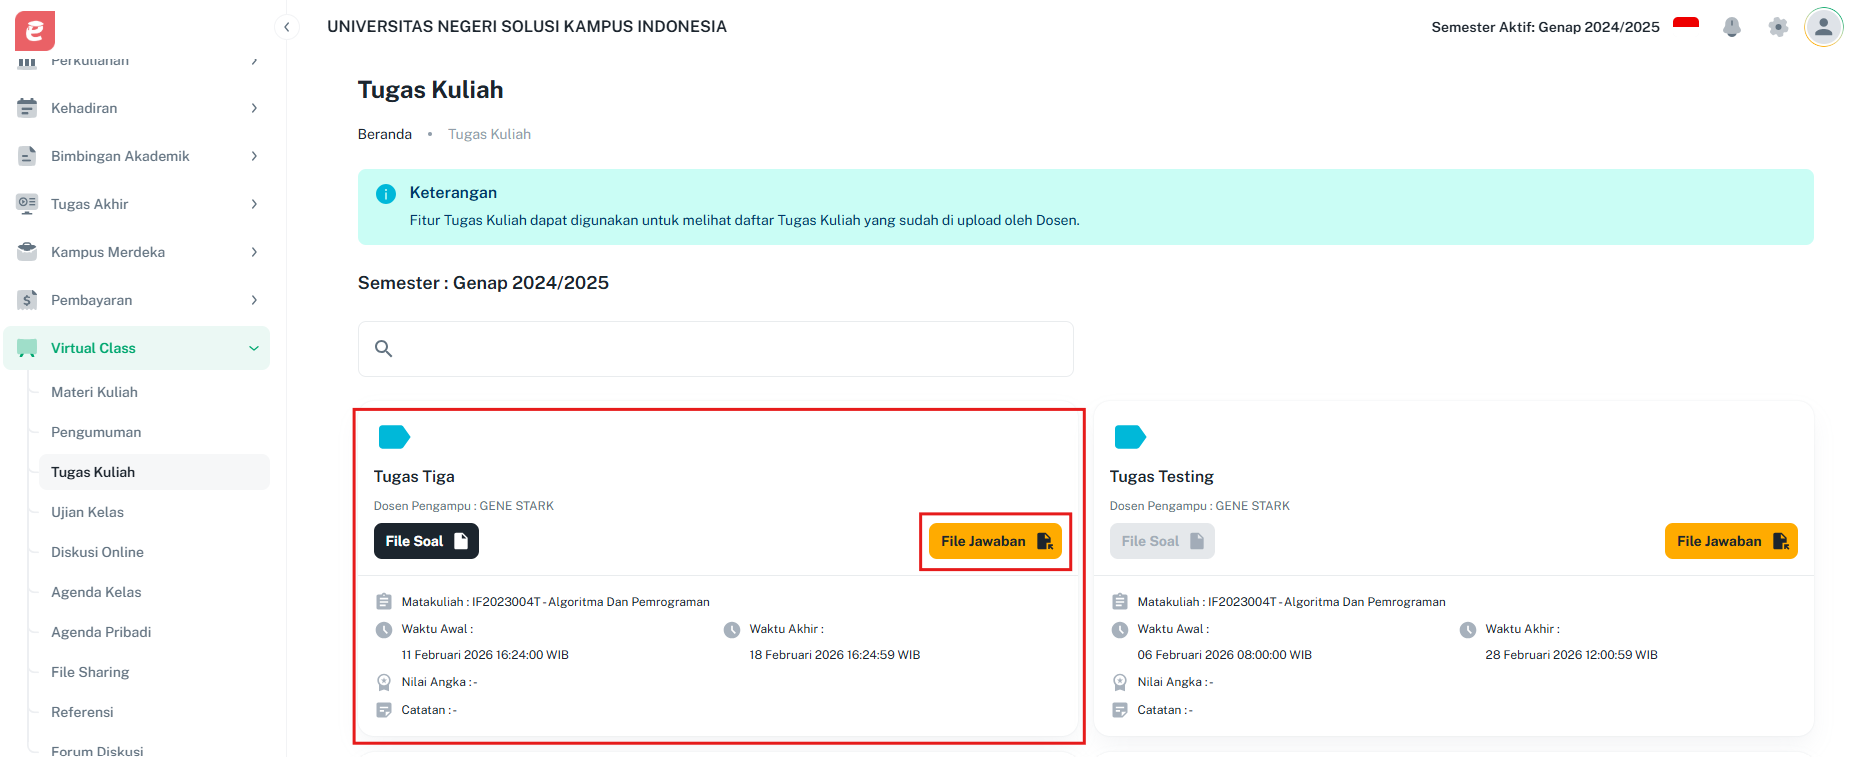This screenshot has height=757, width=1864.
Task: Expand the Bimbingan Akademik menu
Action: coord(254,156)
